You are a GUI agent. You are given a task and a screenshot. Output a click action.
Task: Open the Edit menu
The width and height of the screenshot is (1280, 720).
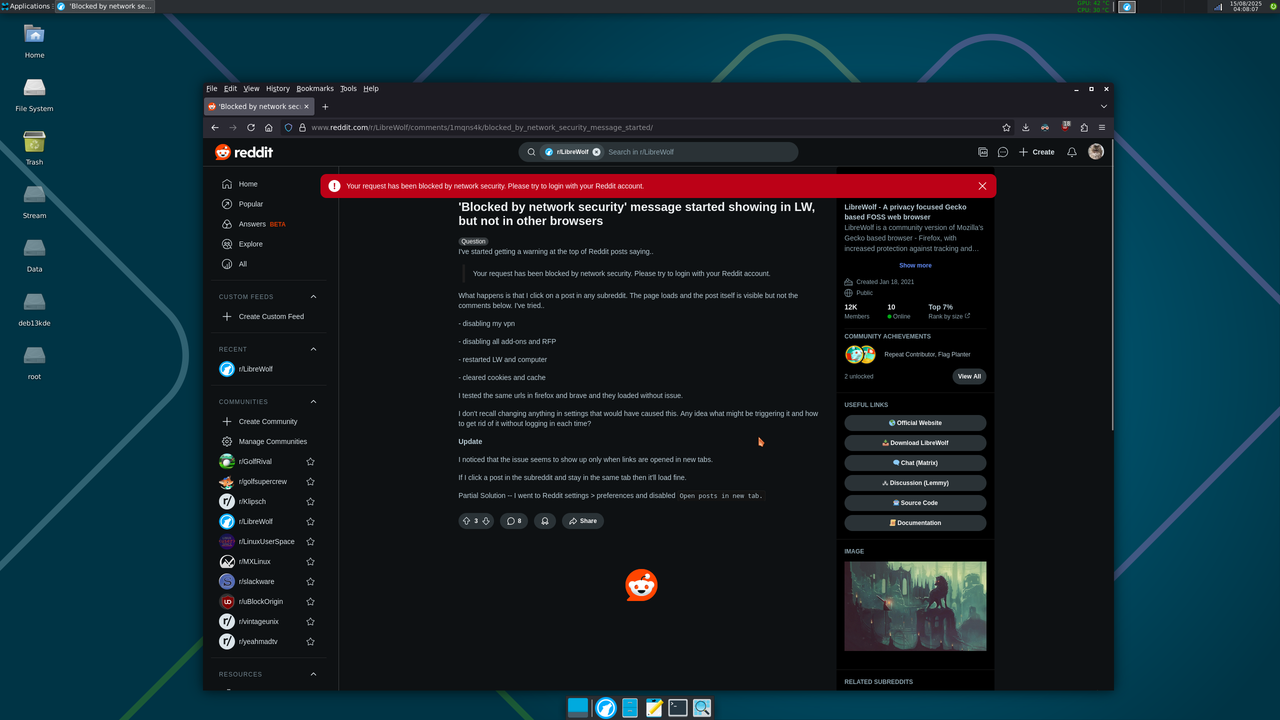pos(230,88)
